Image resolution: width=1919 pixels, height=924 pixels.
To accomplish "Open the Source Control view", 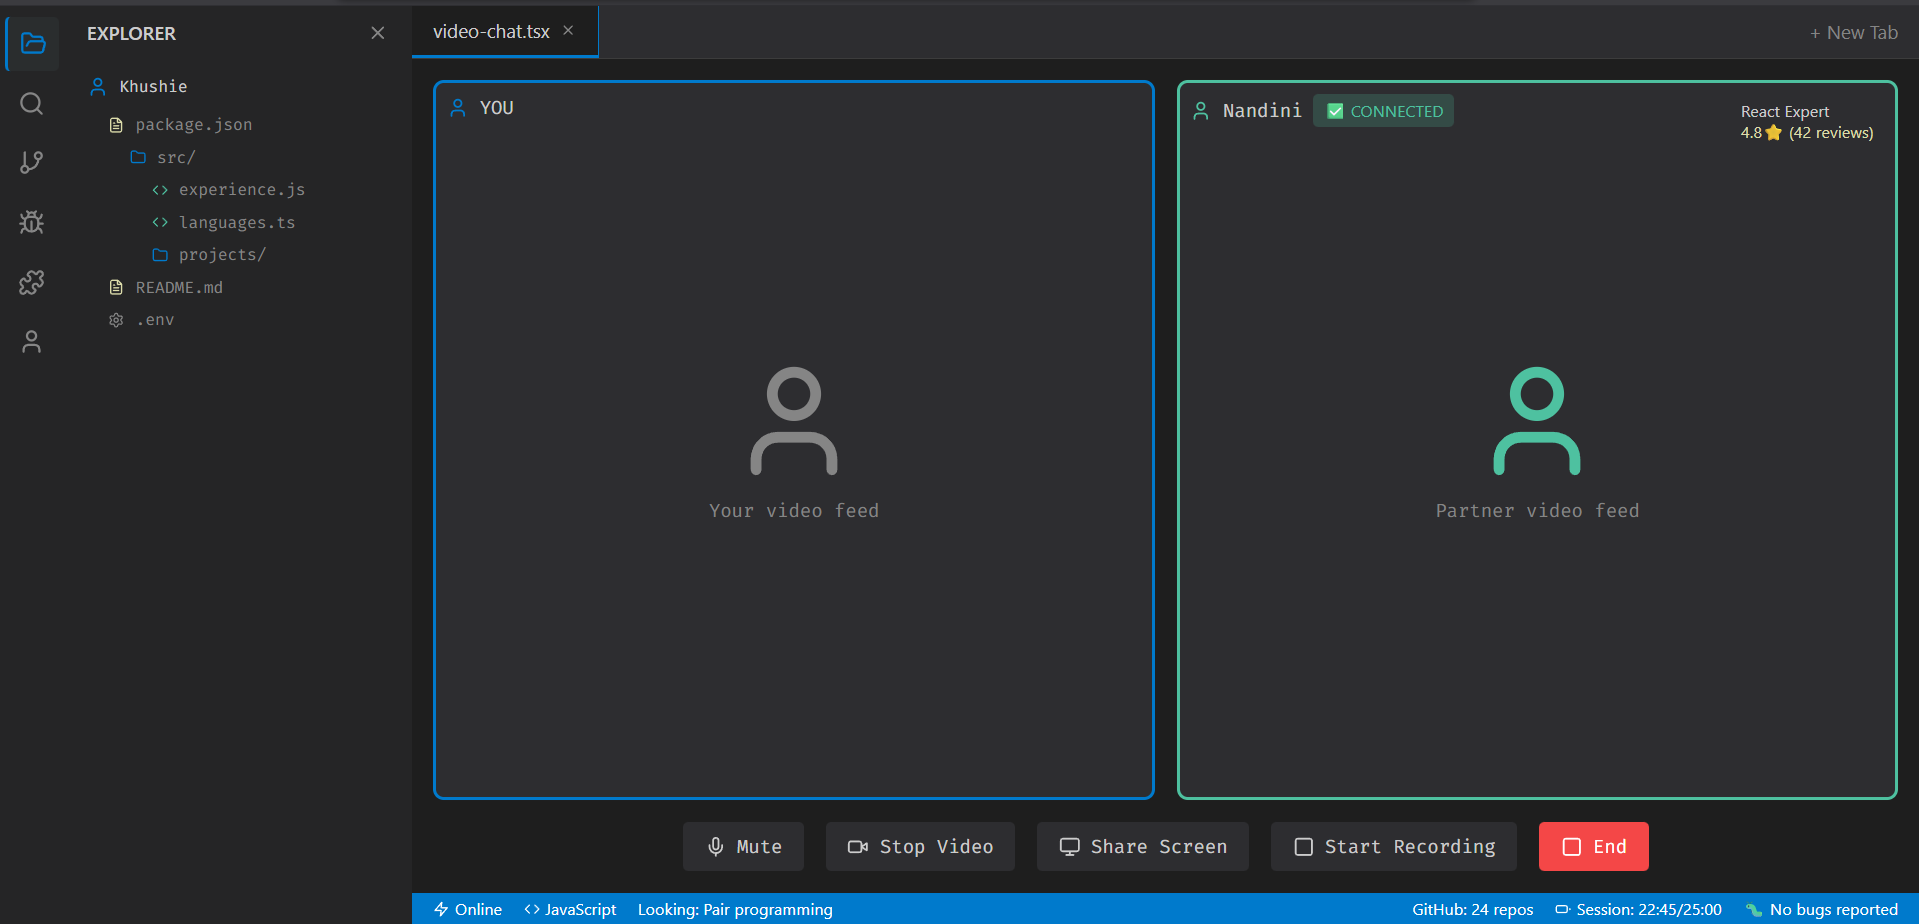I will (x=31, y=162).
